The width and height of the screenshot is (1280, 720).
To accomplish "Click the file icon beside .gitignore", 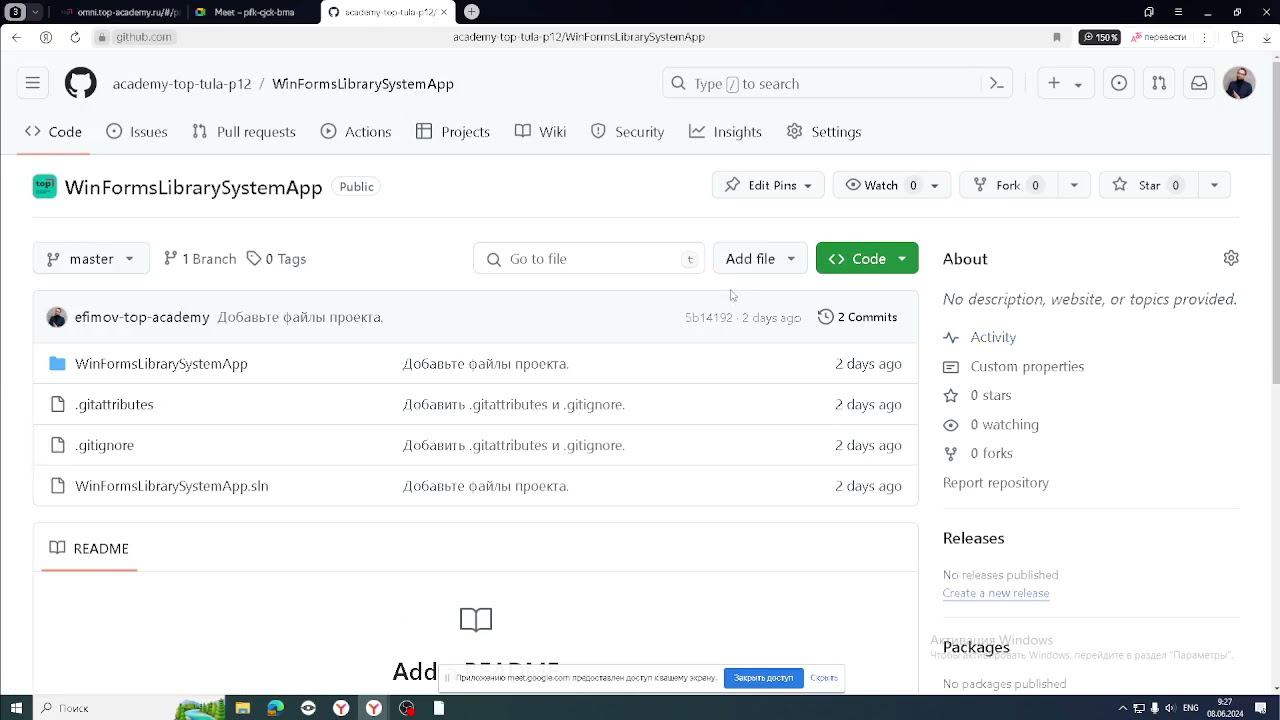I will point(57,445).
